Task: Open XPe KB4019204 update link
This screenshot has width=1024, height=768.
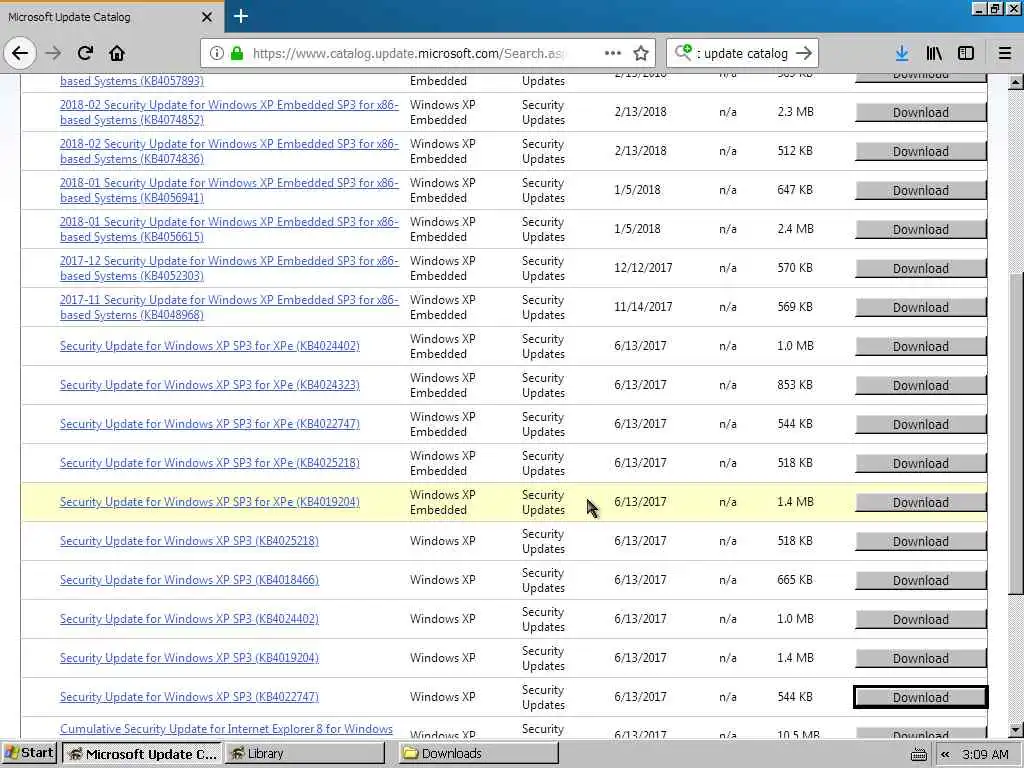Action: click(210, 502)
